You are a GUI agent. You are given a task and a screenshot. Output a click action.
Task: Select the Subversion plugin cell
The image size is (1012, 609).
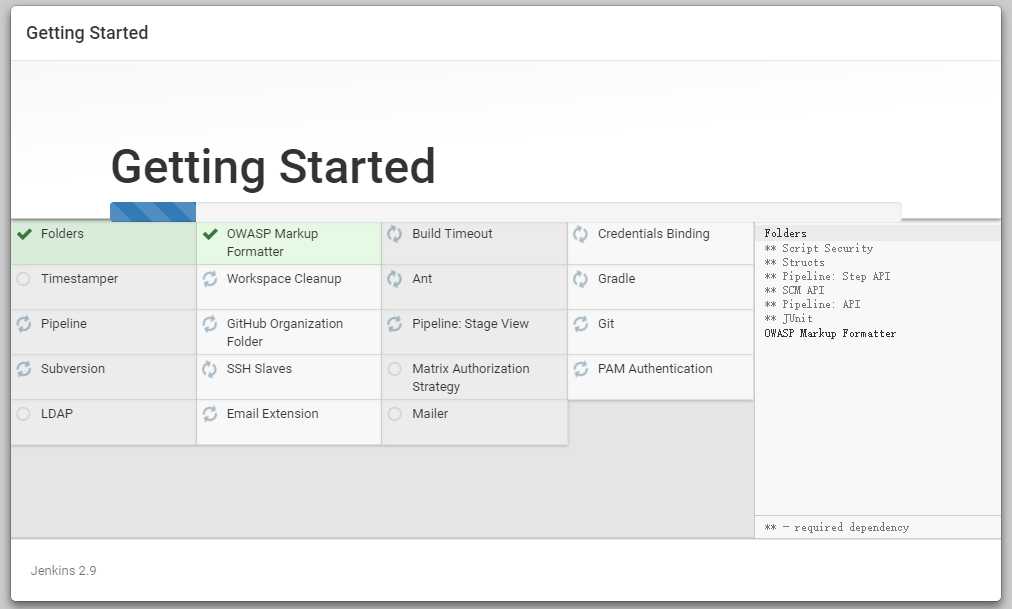[103, 377]
